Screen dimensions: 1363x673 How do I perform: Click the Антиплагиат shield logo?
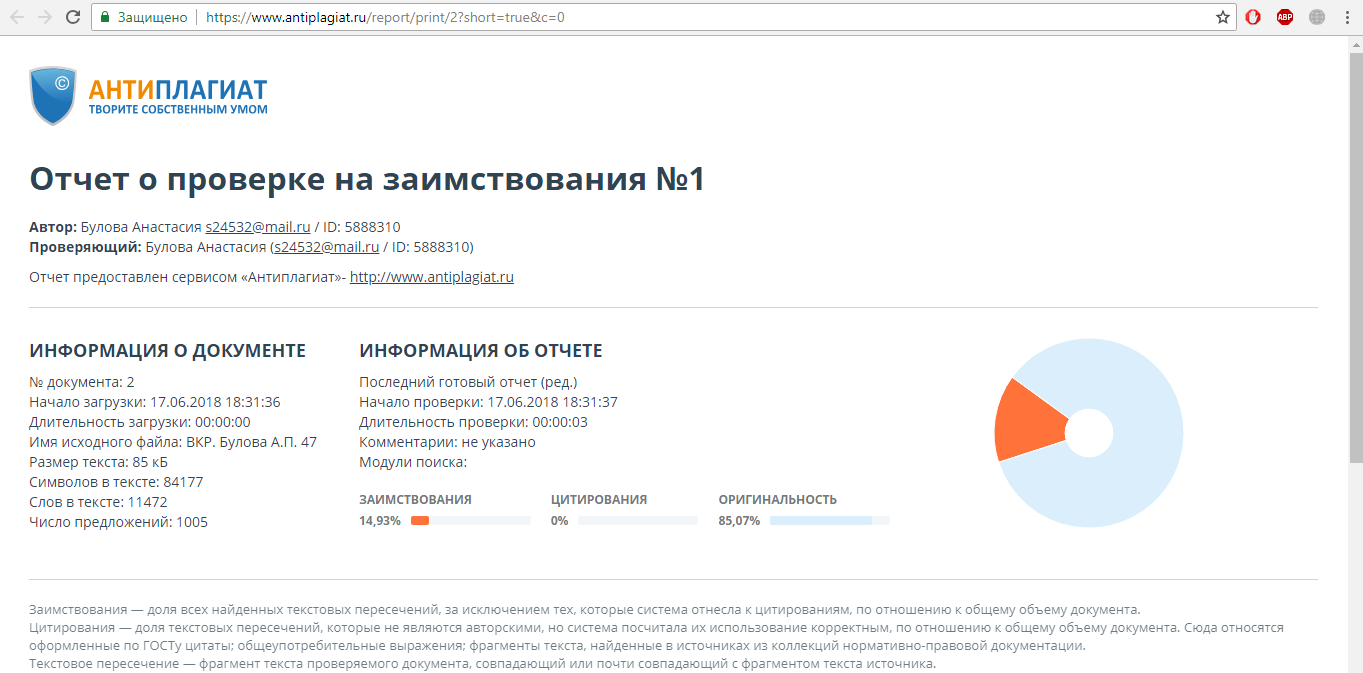[53, 96]
